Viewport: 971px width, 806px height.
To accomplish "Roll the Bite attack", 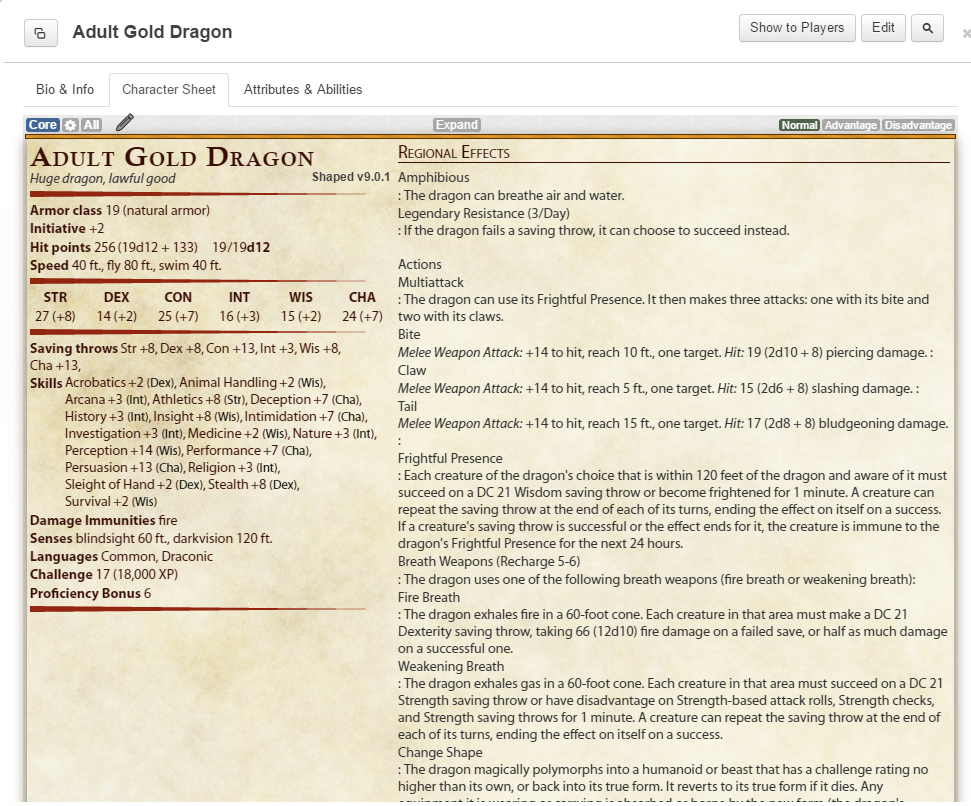I will (409, 334).
